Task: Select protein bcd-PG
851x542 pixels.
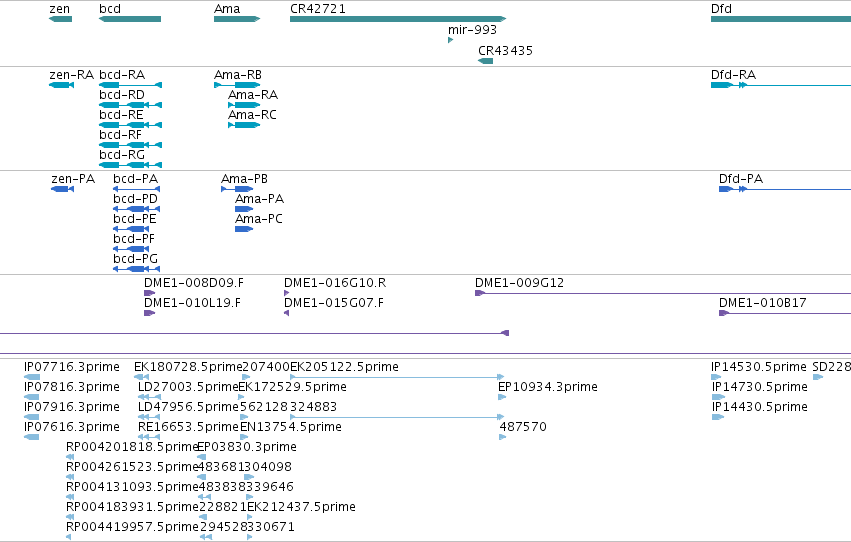Action: (136, 269)
